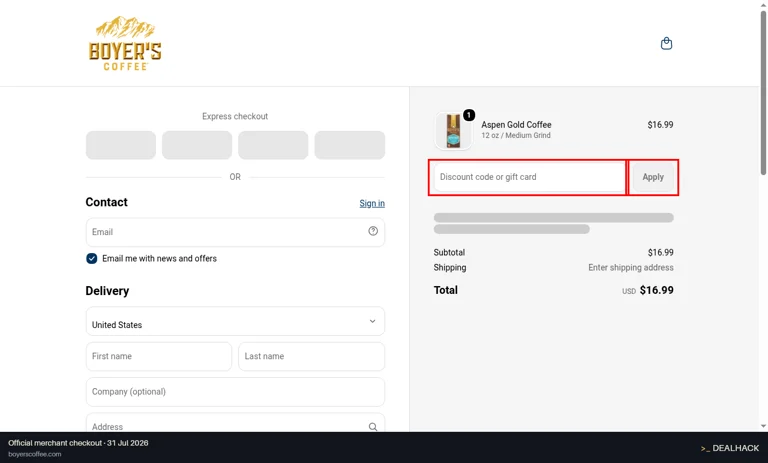Click the Boyer's Coffee logo
This screenshot has width=768, height=463.
pos(125,44)
